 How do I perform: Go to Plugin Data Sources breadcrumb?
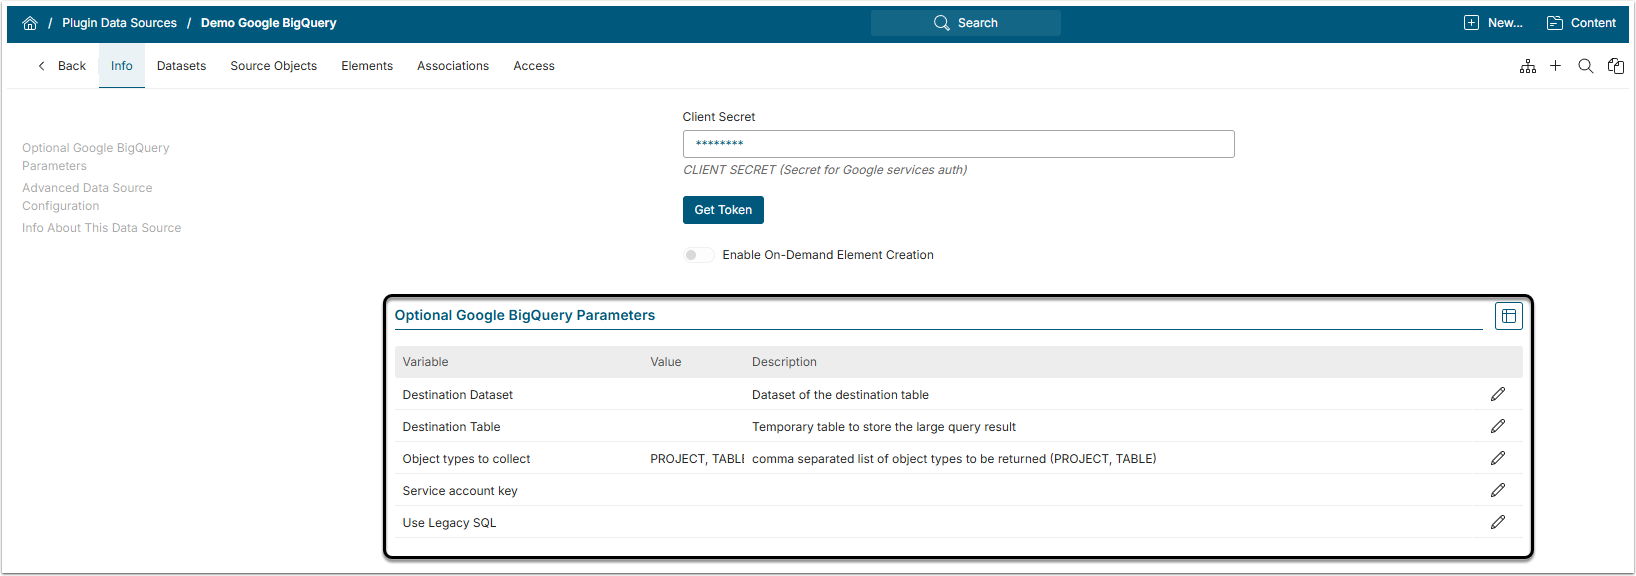point(119,23)
